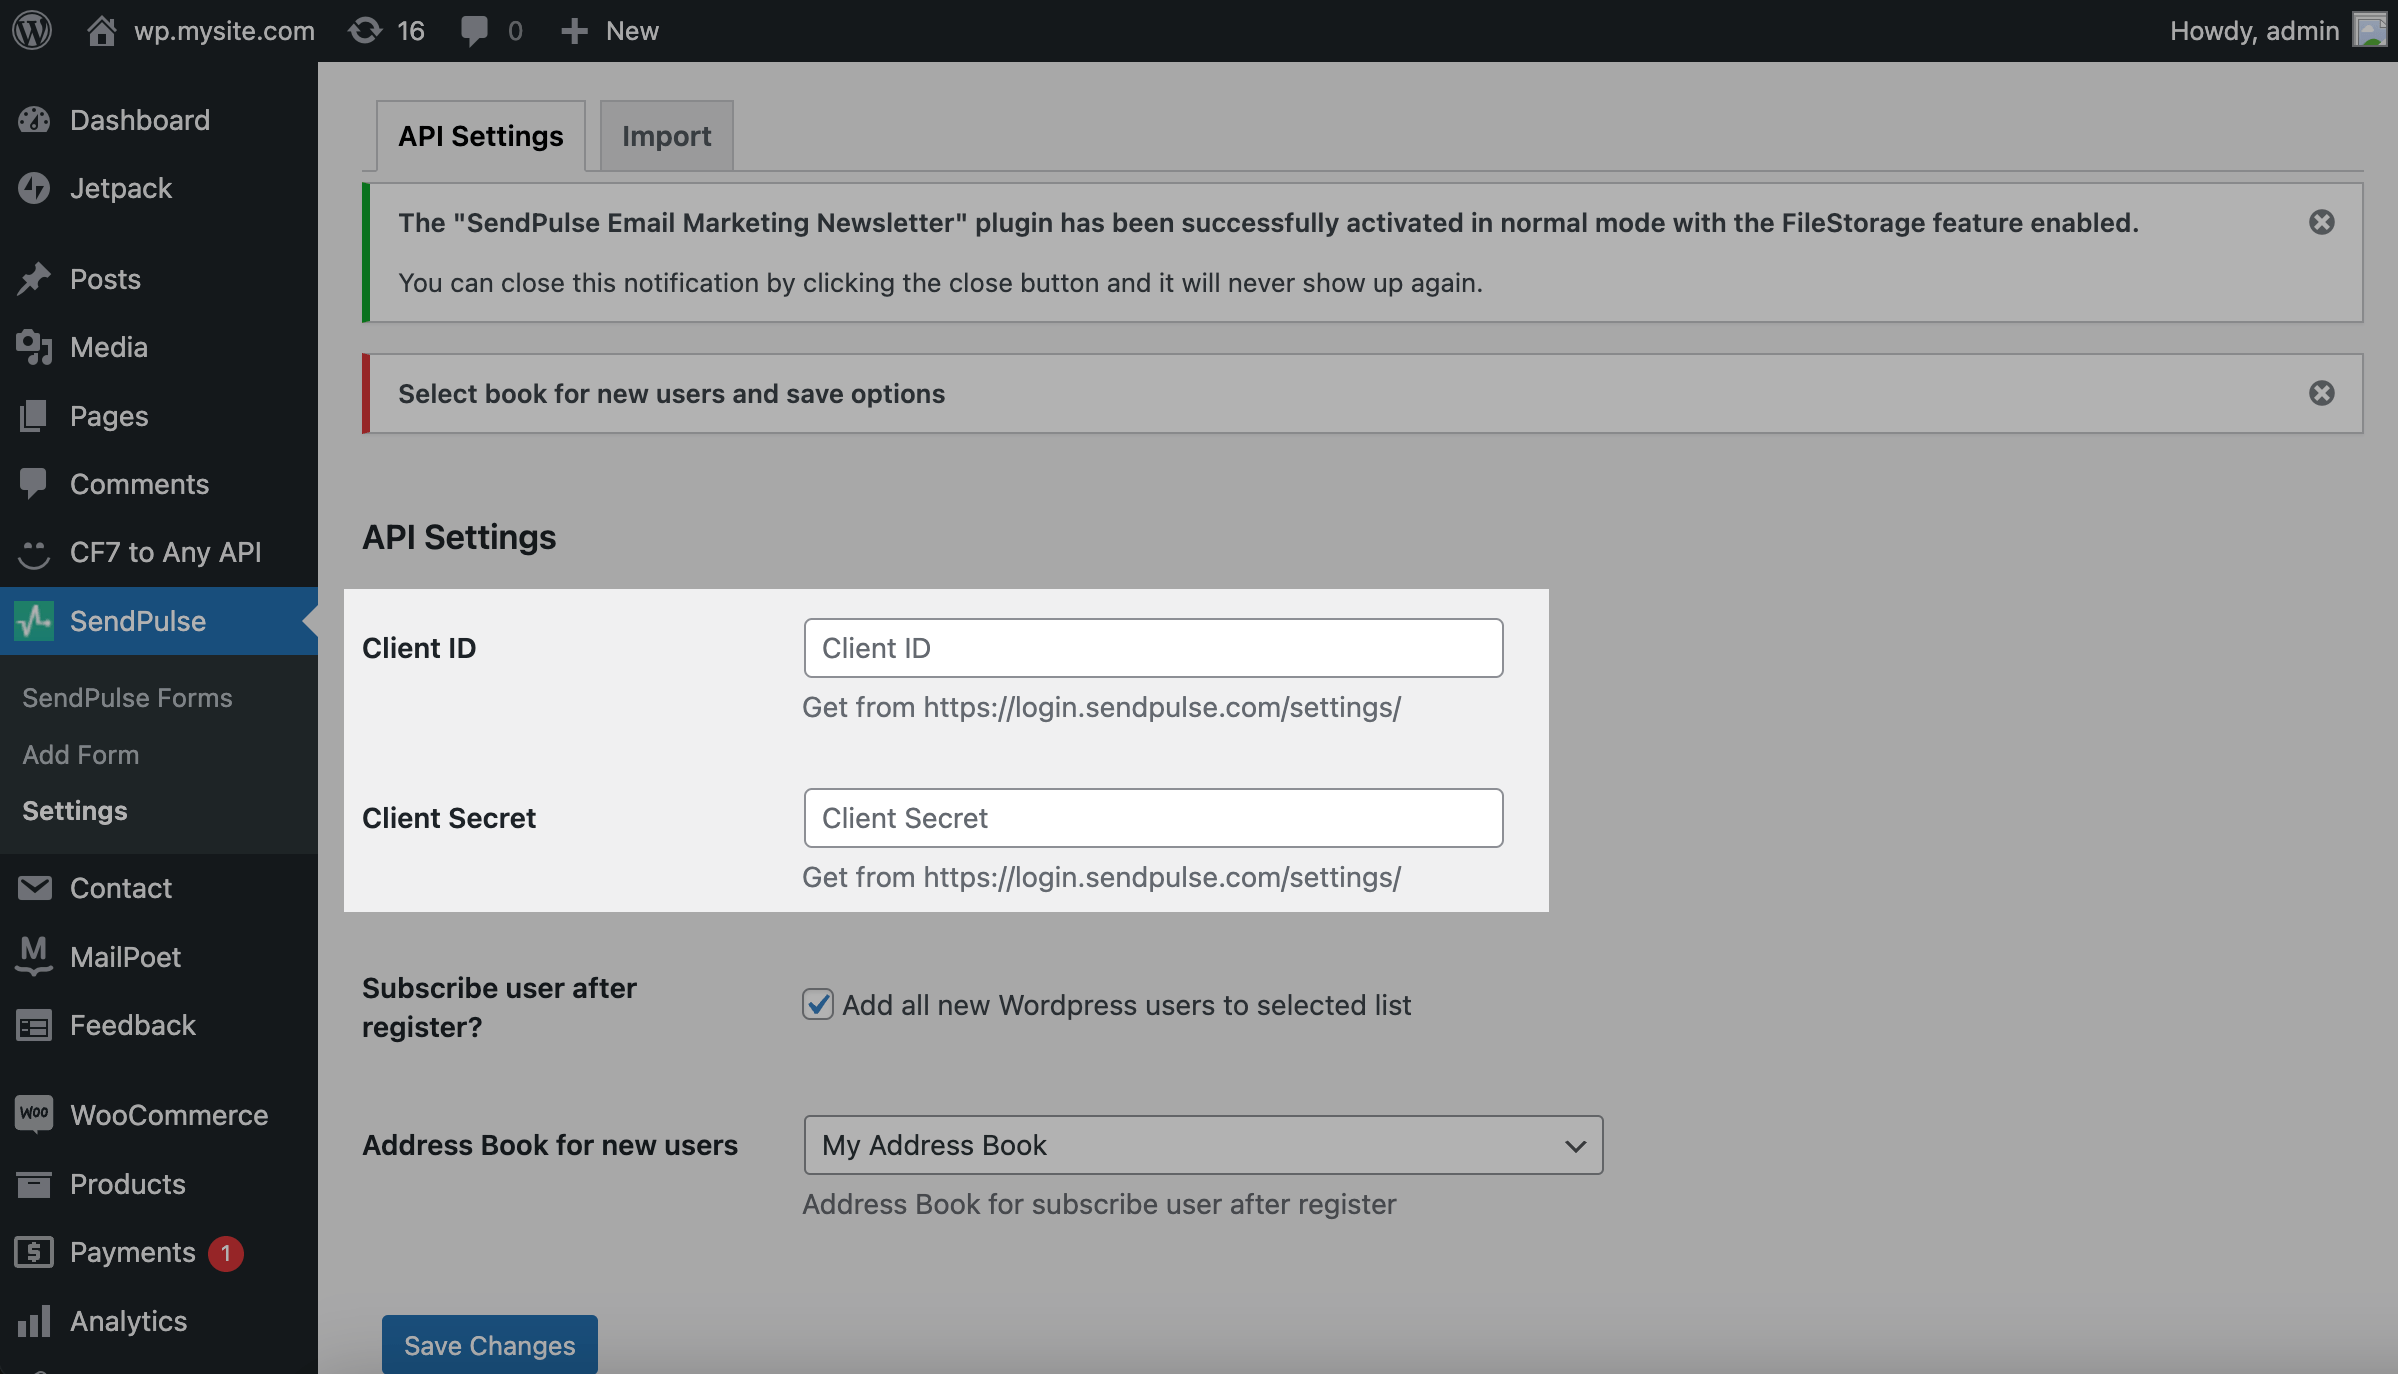The height and width of the screenshot is (1374, 2398).
Task: Click the WordPress logo icon
Action: tap(32, 30)
